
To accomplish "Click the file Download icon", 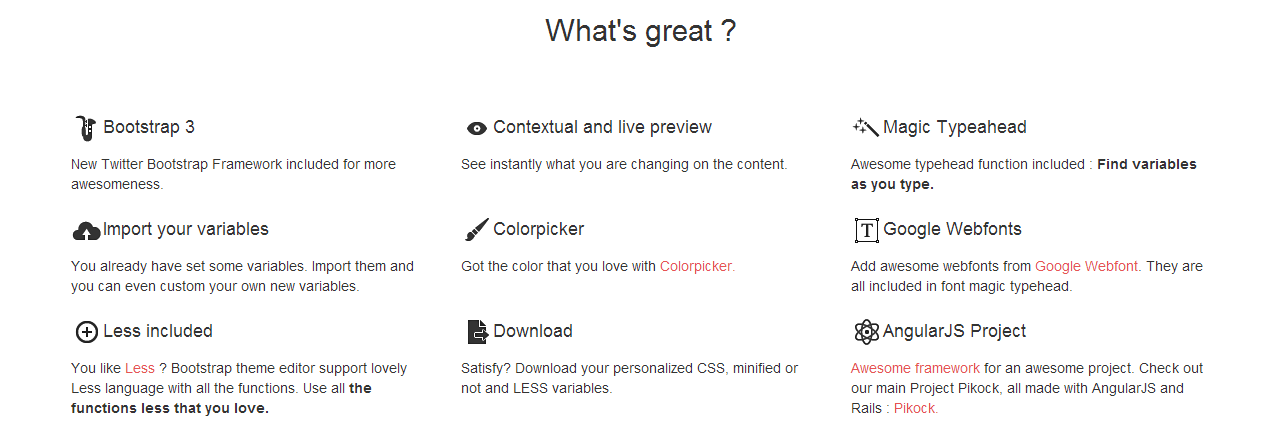I will pyautogui.click(x=477, y=332).
